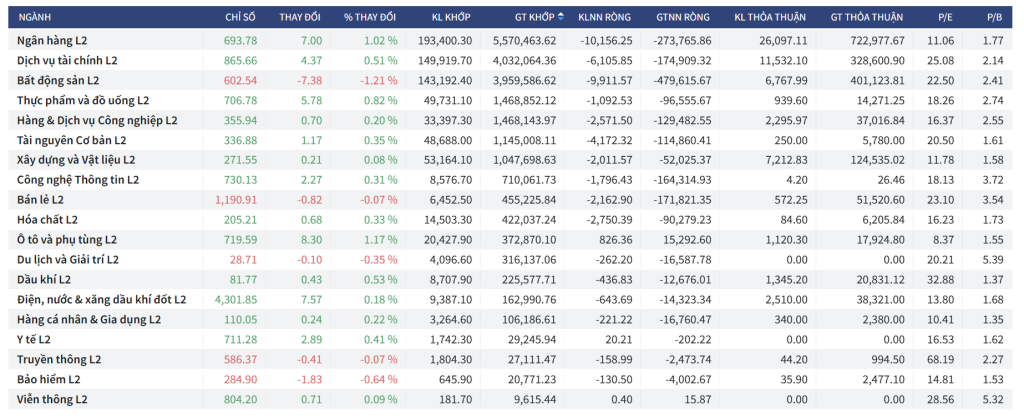The width and height of the screenshot is (1024, 416).
Task: Select Dịch vụ tài chính L2 sector
Action: (x=67, y=60)
